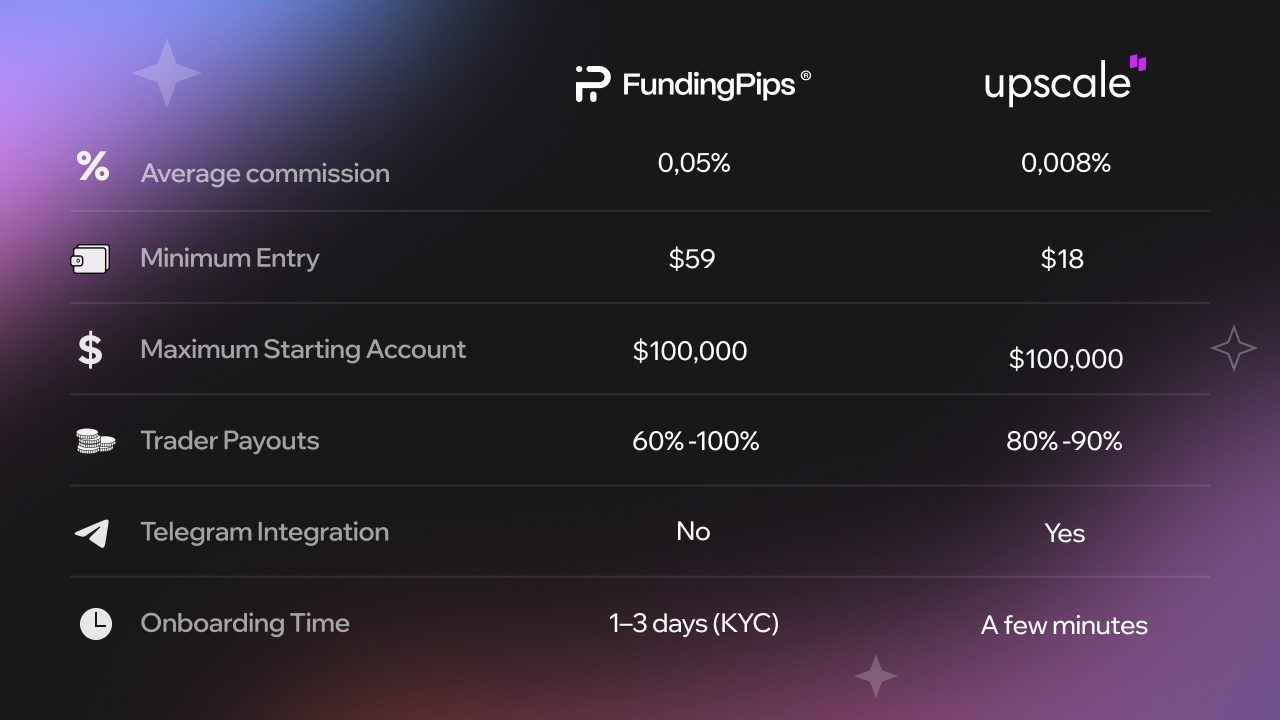The height and width of the screenshot is (720, 1280).
Task: Click the wallet icon next to Minimum Entry
Action: pyautogui.click(x=90, y=259)
